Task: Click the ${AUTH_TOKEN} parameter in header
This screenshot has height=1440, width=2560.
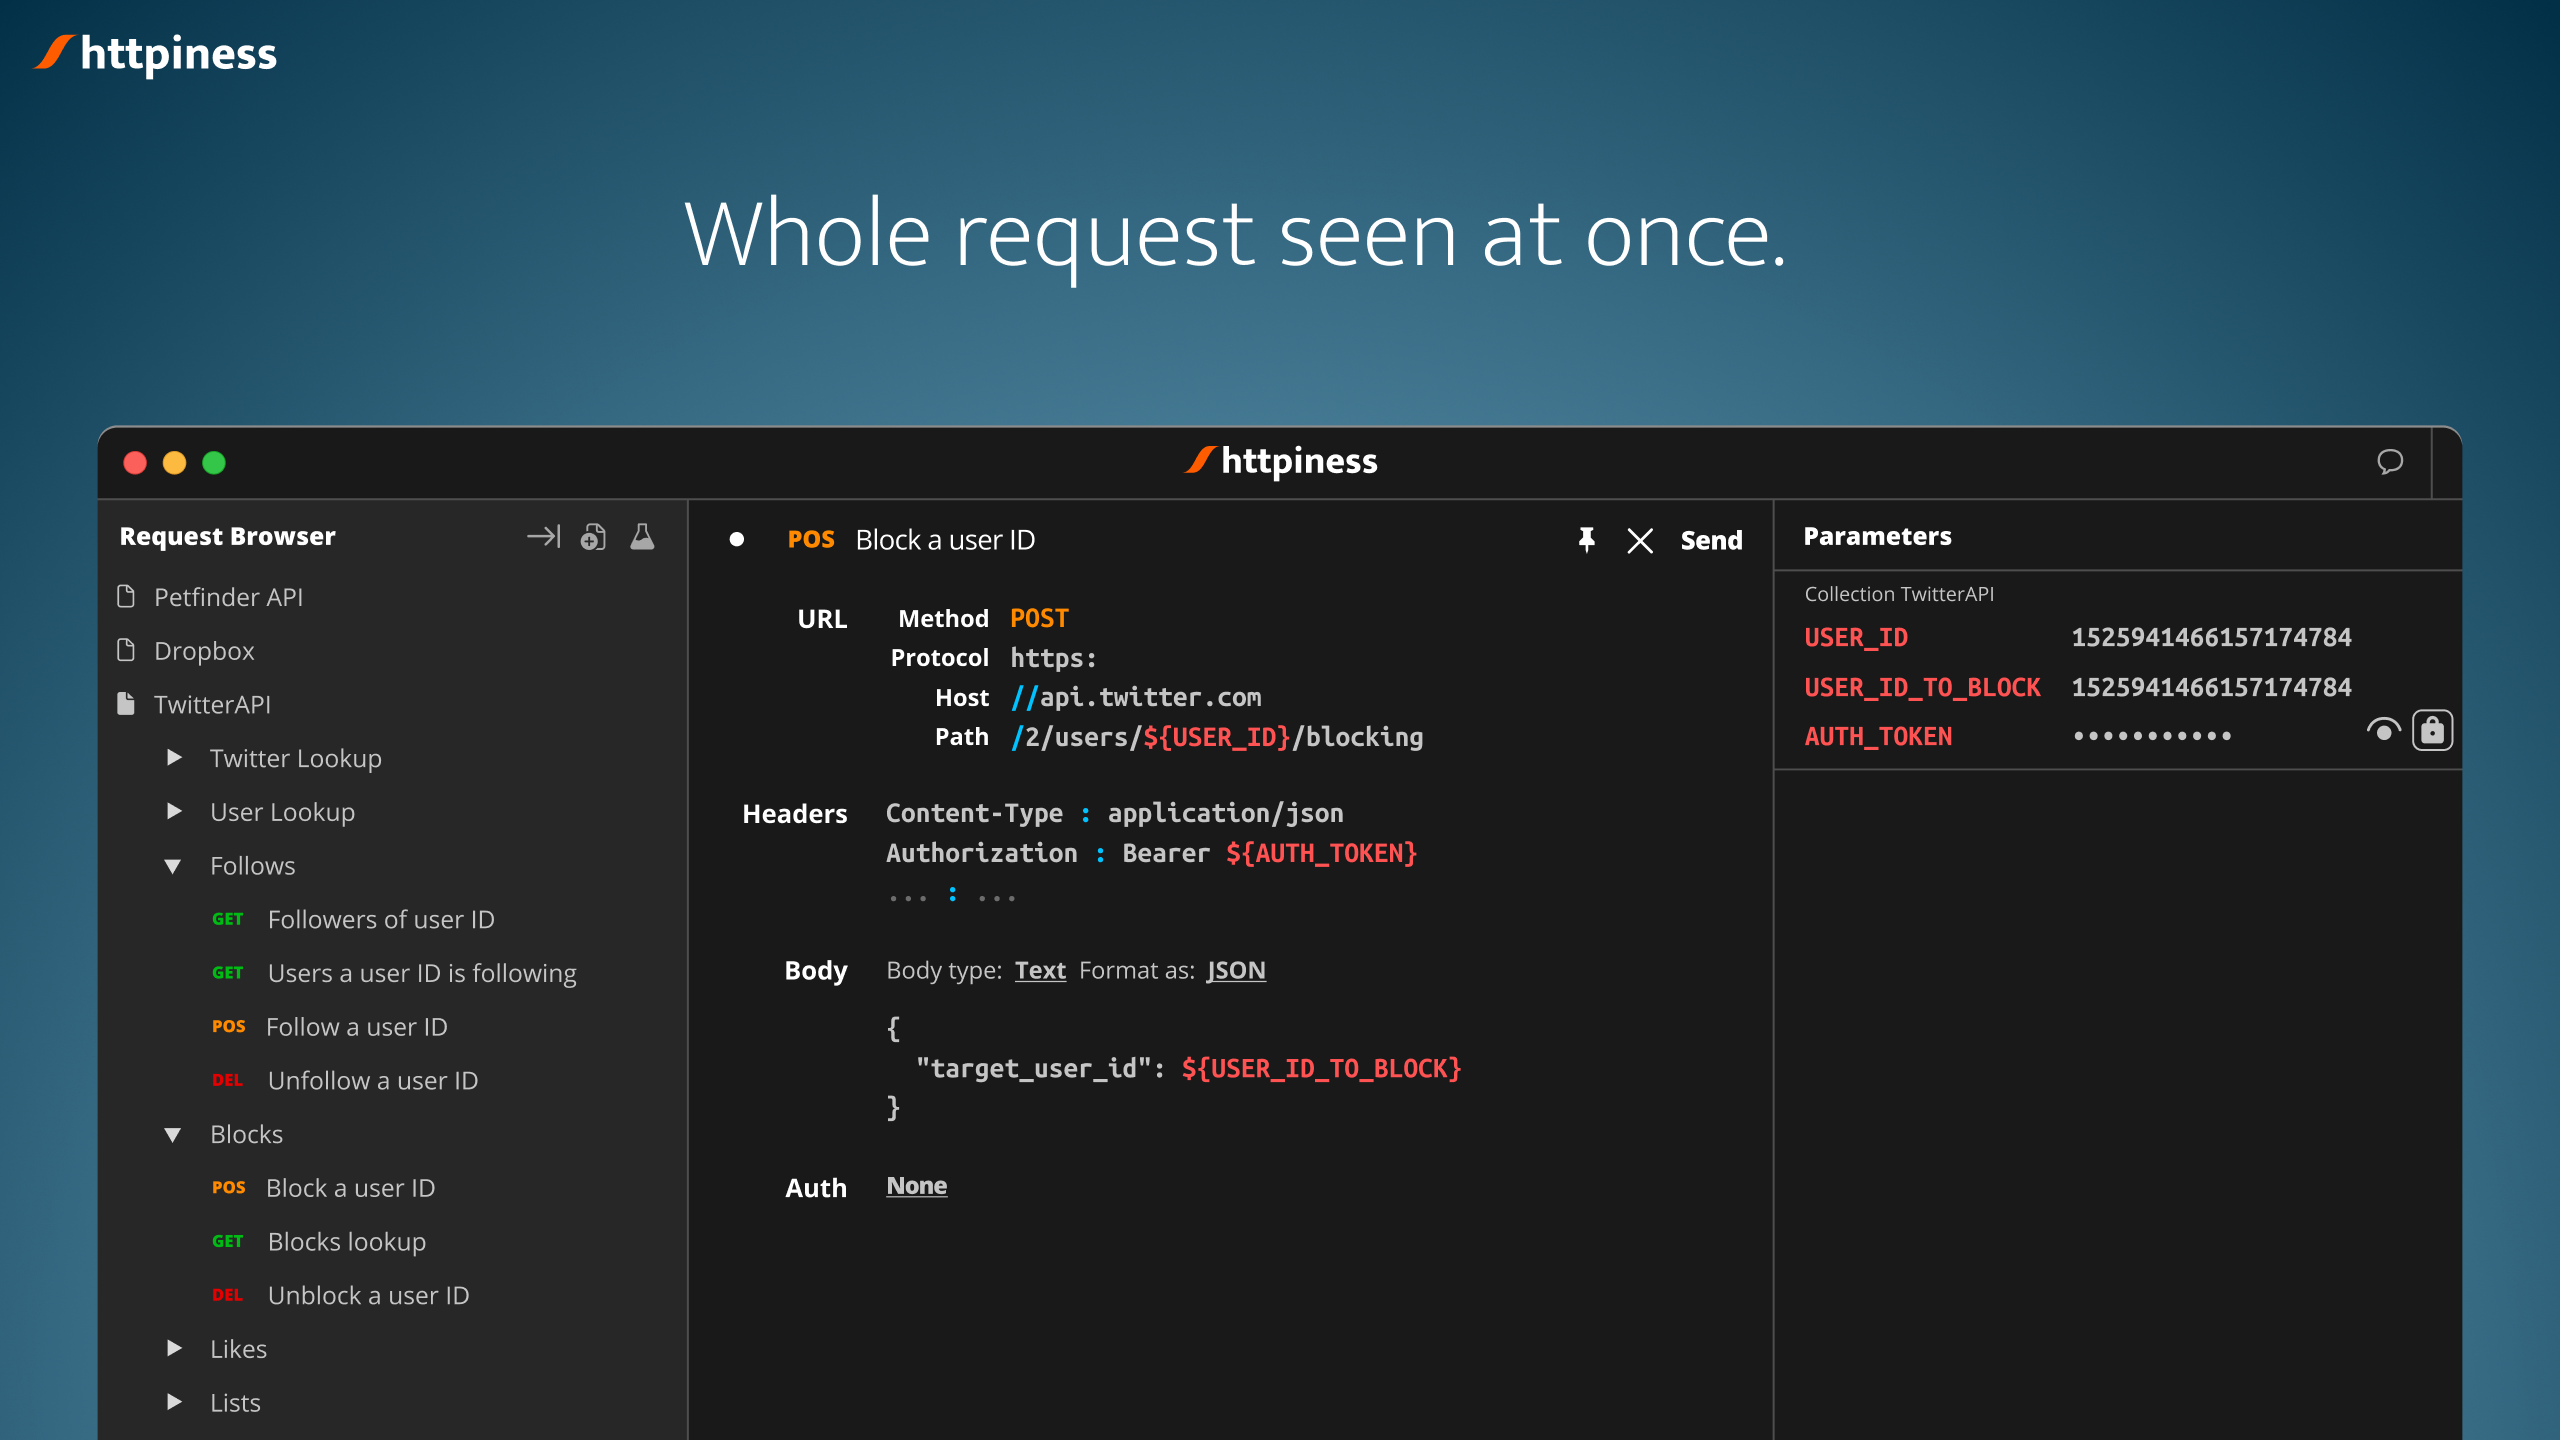Action: pos(1321,853)
